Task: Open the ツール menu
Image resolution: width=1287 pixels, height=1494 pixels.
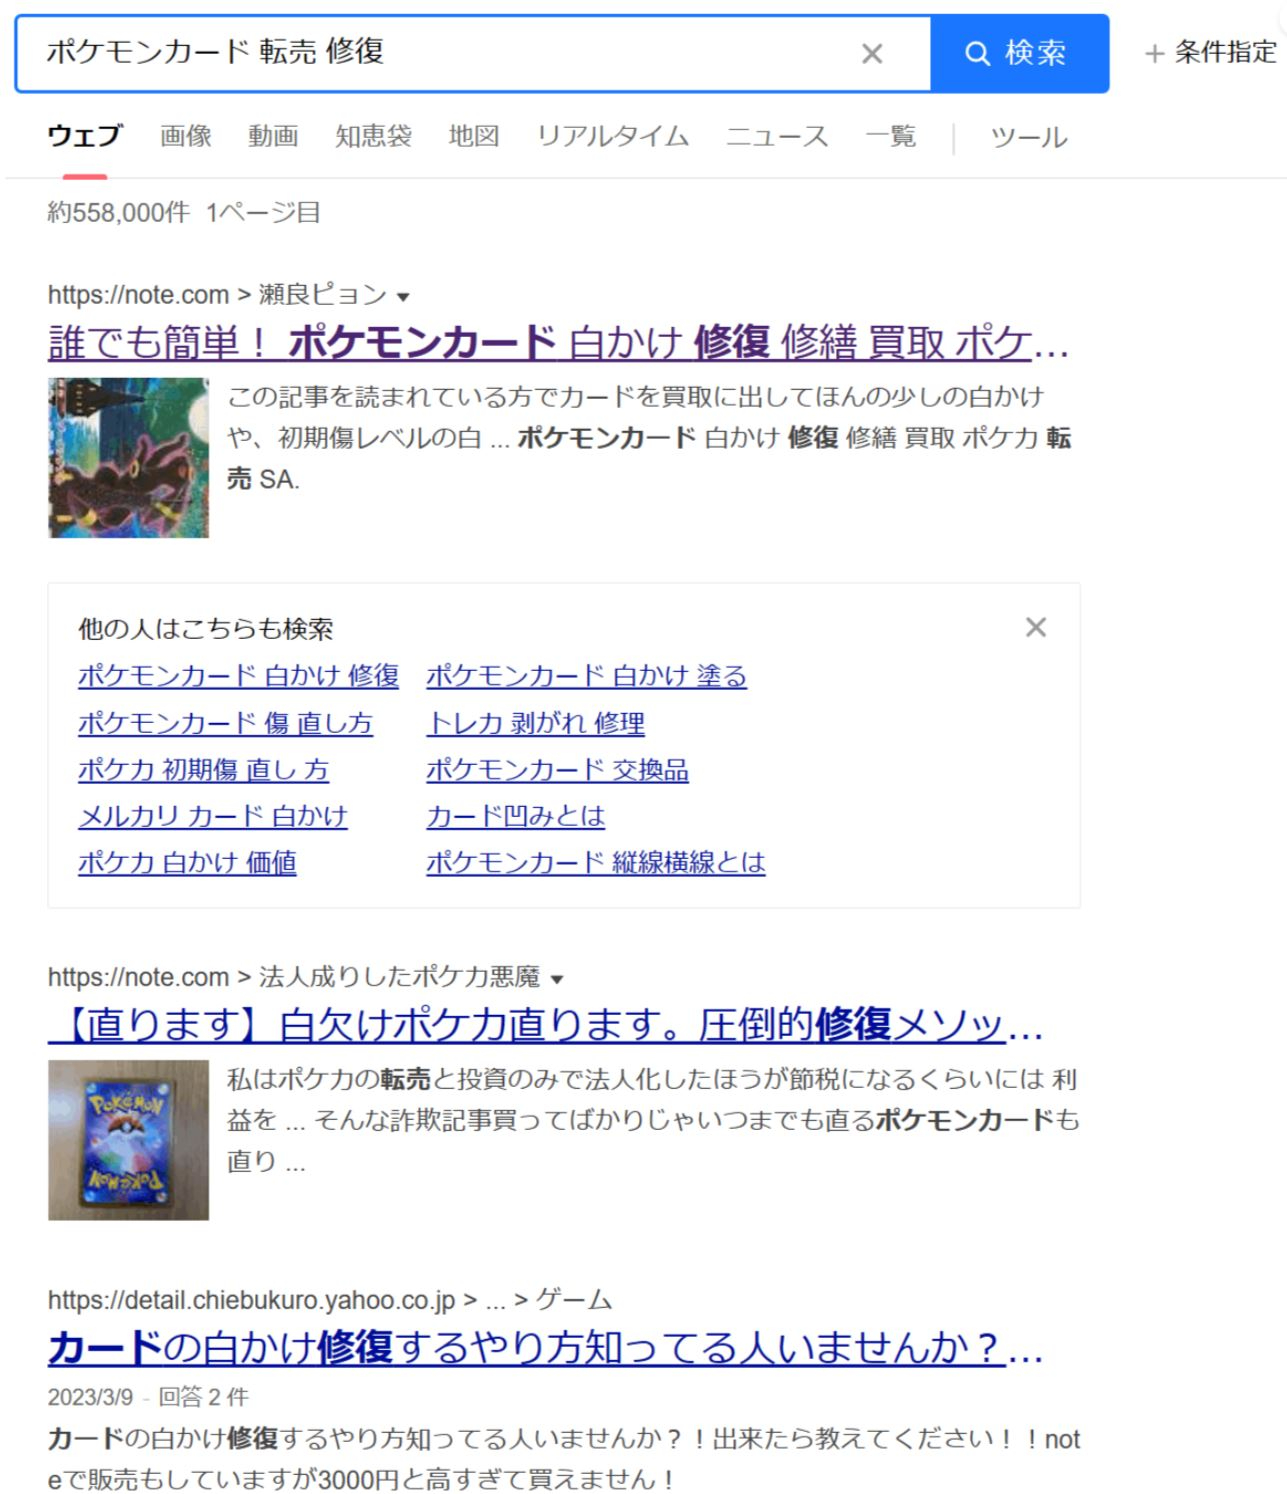Action: (x=1029, y=137)
